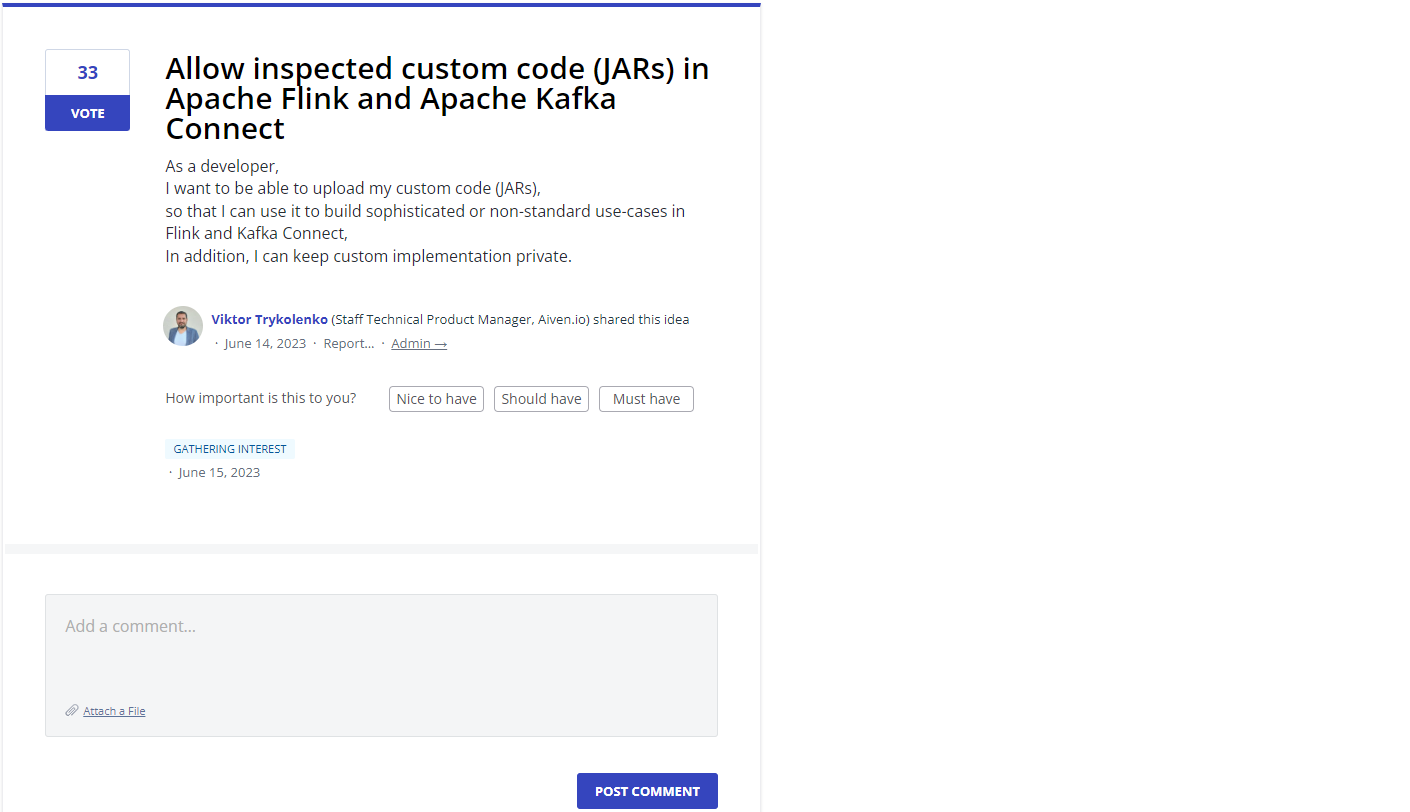Click the 'Attach a File' link
1410x812 pixels.
(x=114, y=711)
